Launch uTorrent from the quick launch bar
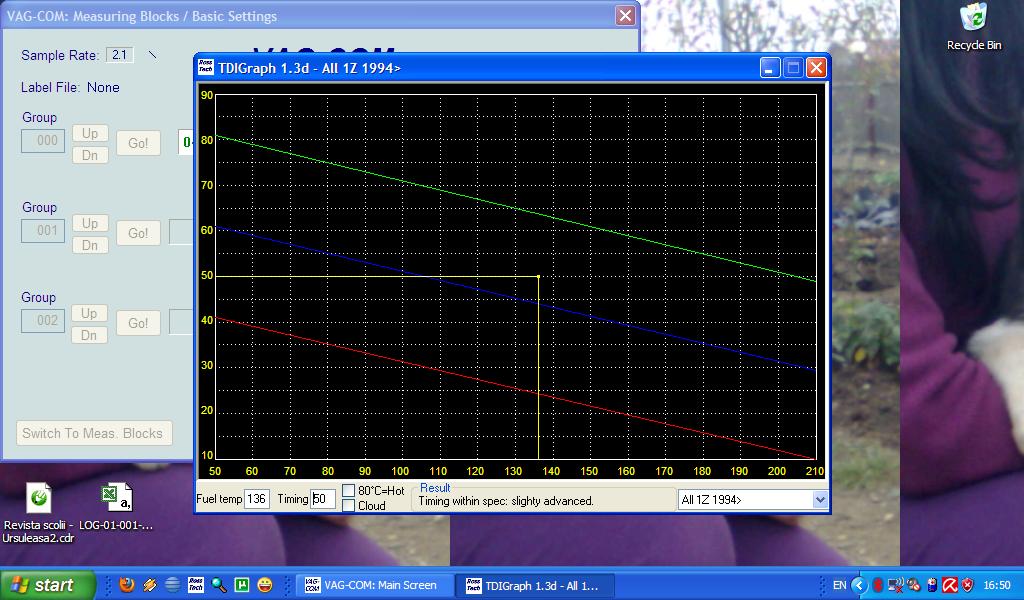1024x600 pixels. pyautogui.click(x=242, y=585)
